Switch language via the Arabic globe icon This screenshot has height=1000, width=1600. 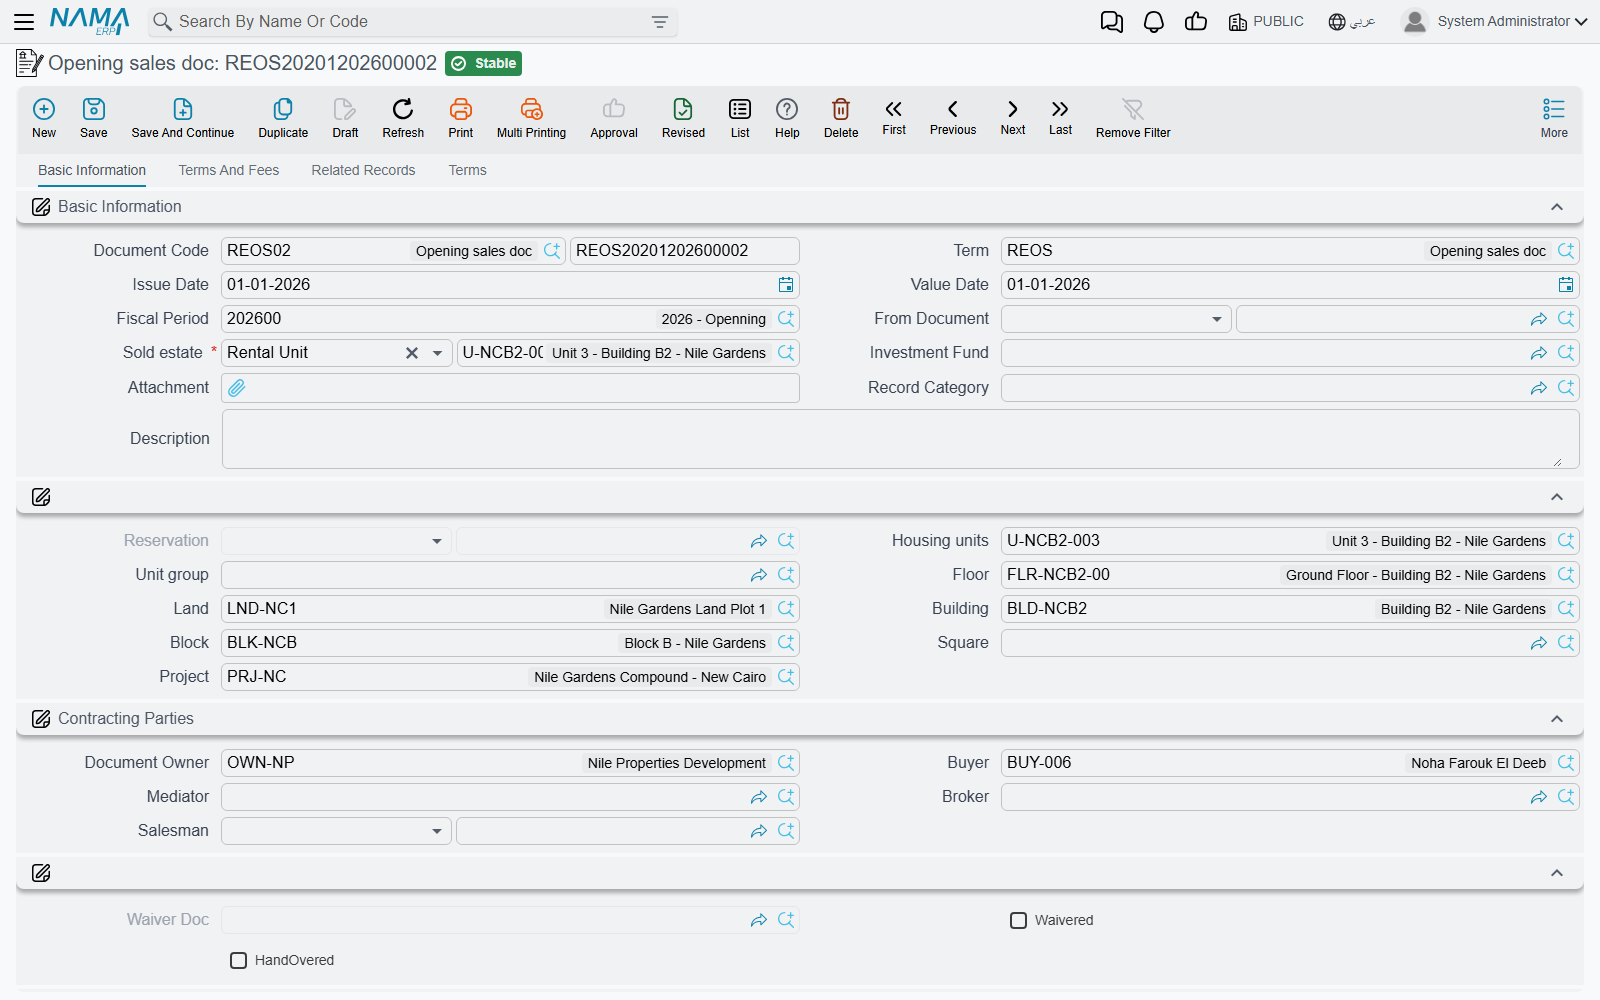1352,22
